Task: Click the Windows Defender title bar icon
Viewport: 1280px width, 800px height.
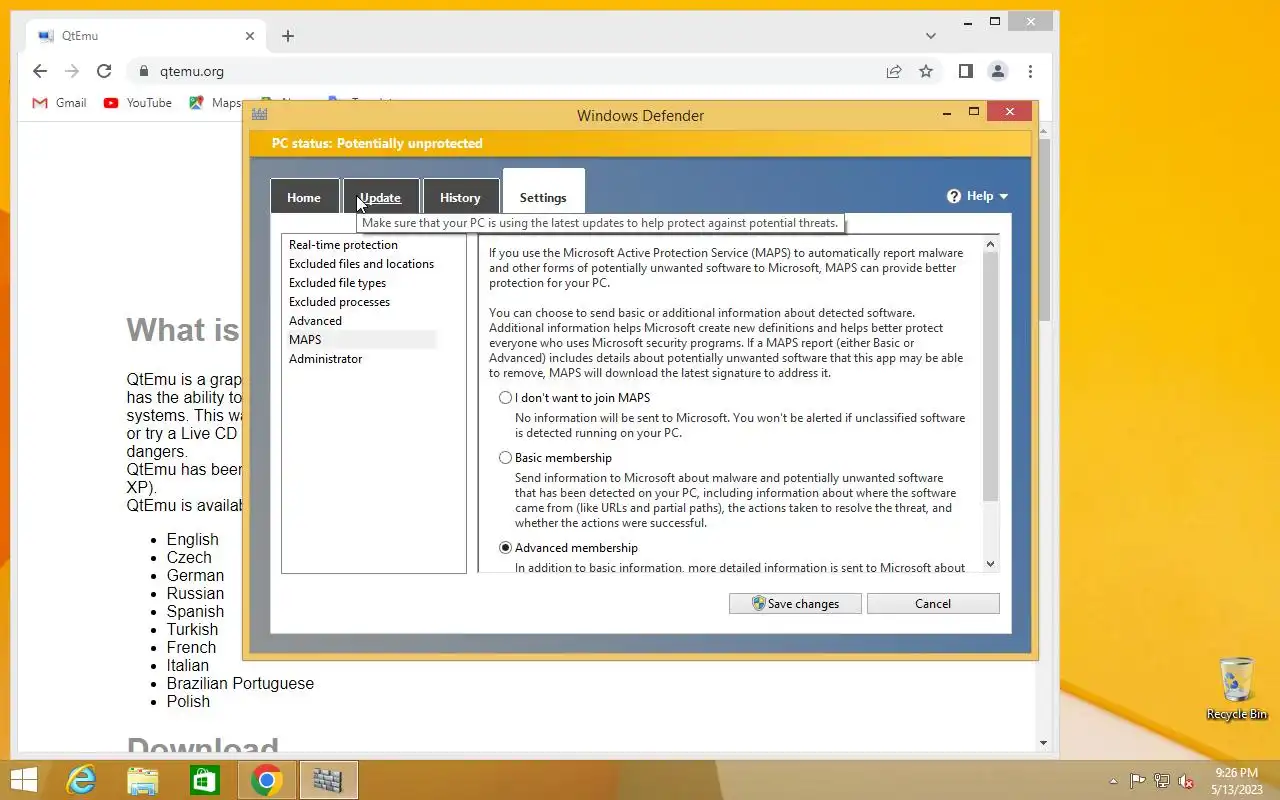Action: tap(260, 115)
